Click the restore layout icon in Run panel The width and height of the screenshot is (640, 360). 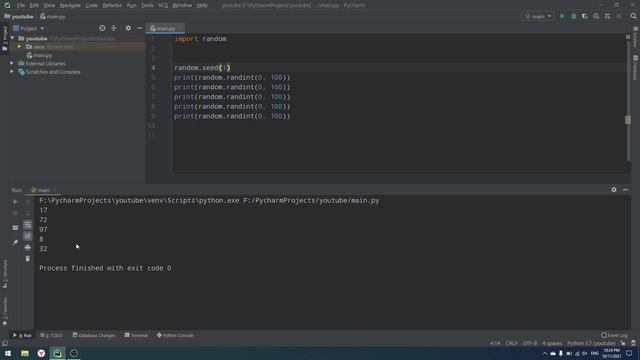click(15, 228)
